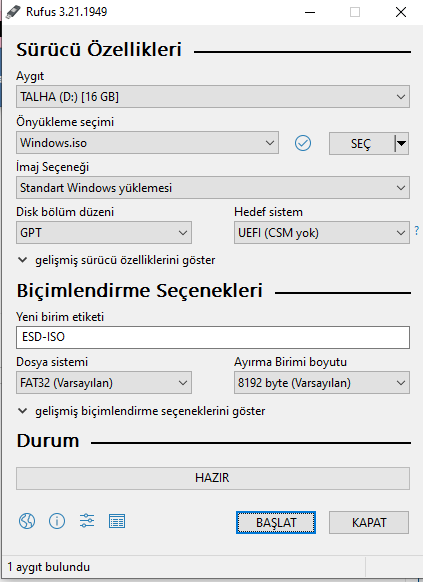Click the Hedef sistem label
This screenshot has height=582, width=423.
(x=269, y=212)
